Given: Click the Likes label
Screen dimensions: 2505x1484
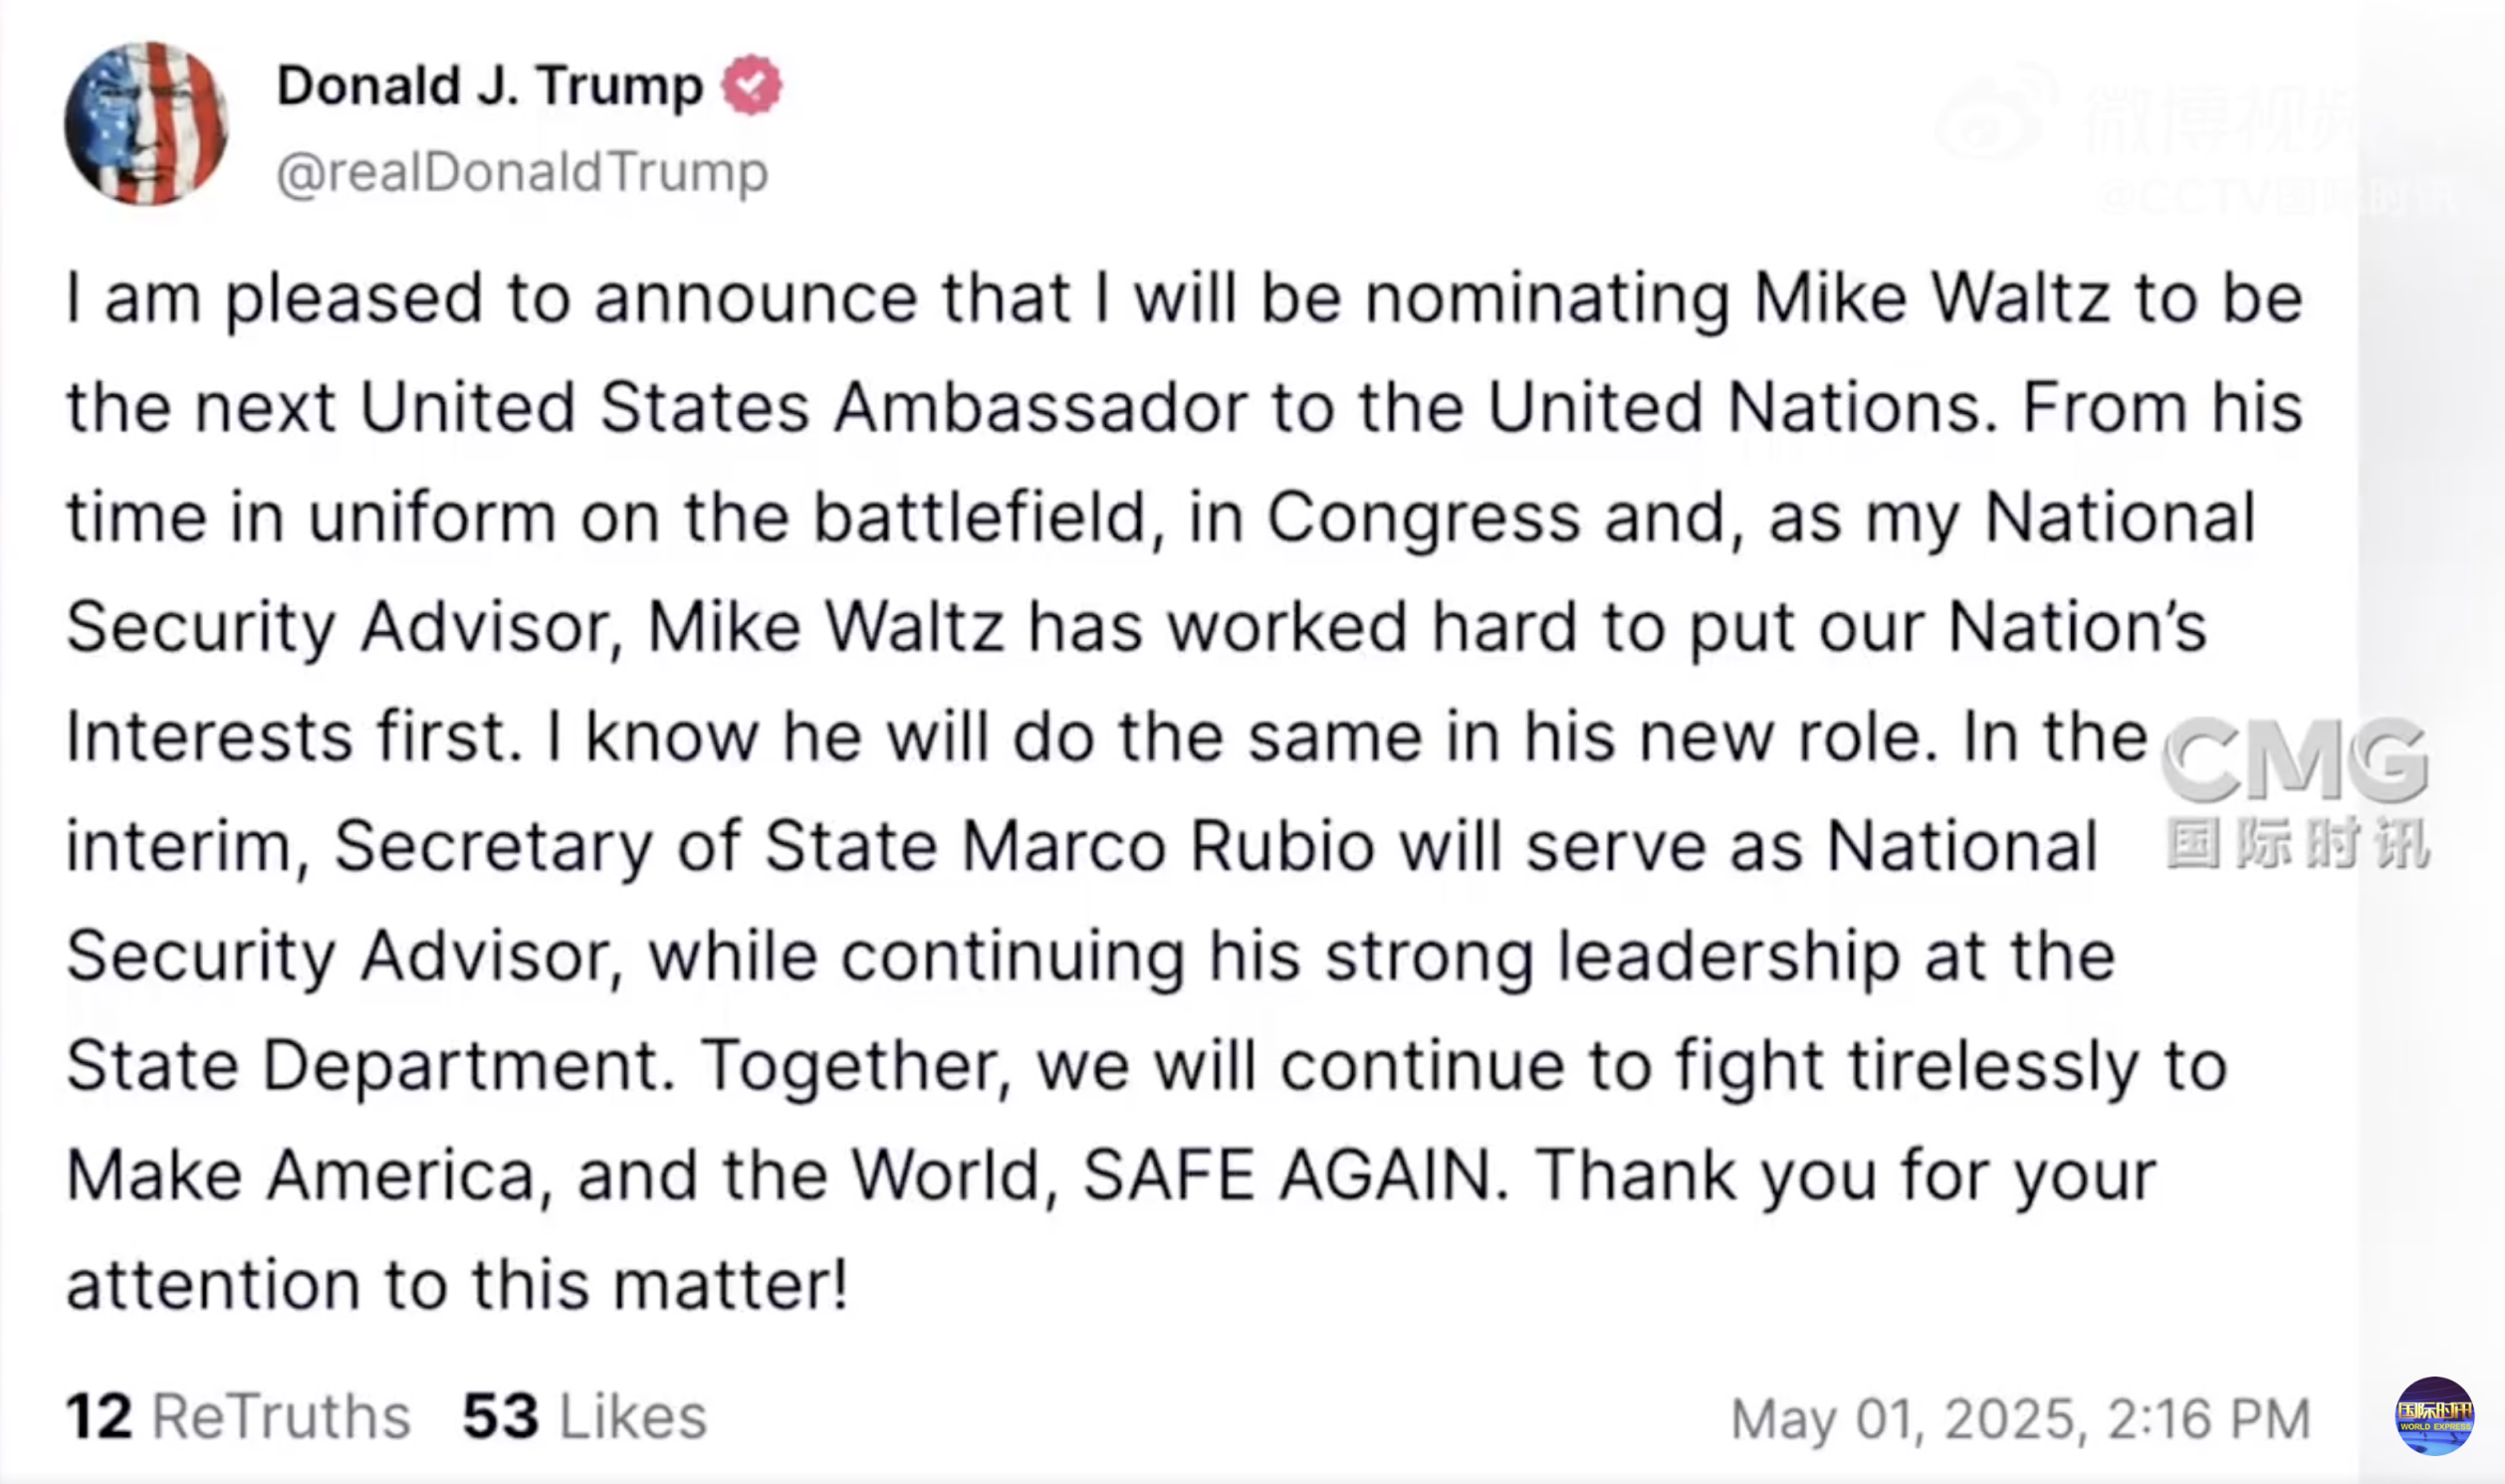Looking at the screenshot, I should coord(632,1417).
